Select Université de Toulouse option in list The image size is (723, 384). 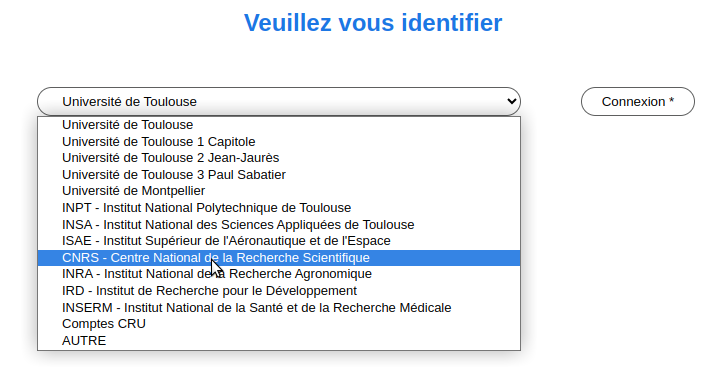279,125
